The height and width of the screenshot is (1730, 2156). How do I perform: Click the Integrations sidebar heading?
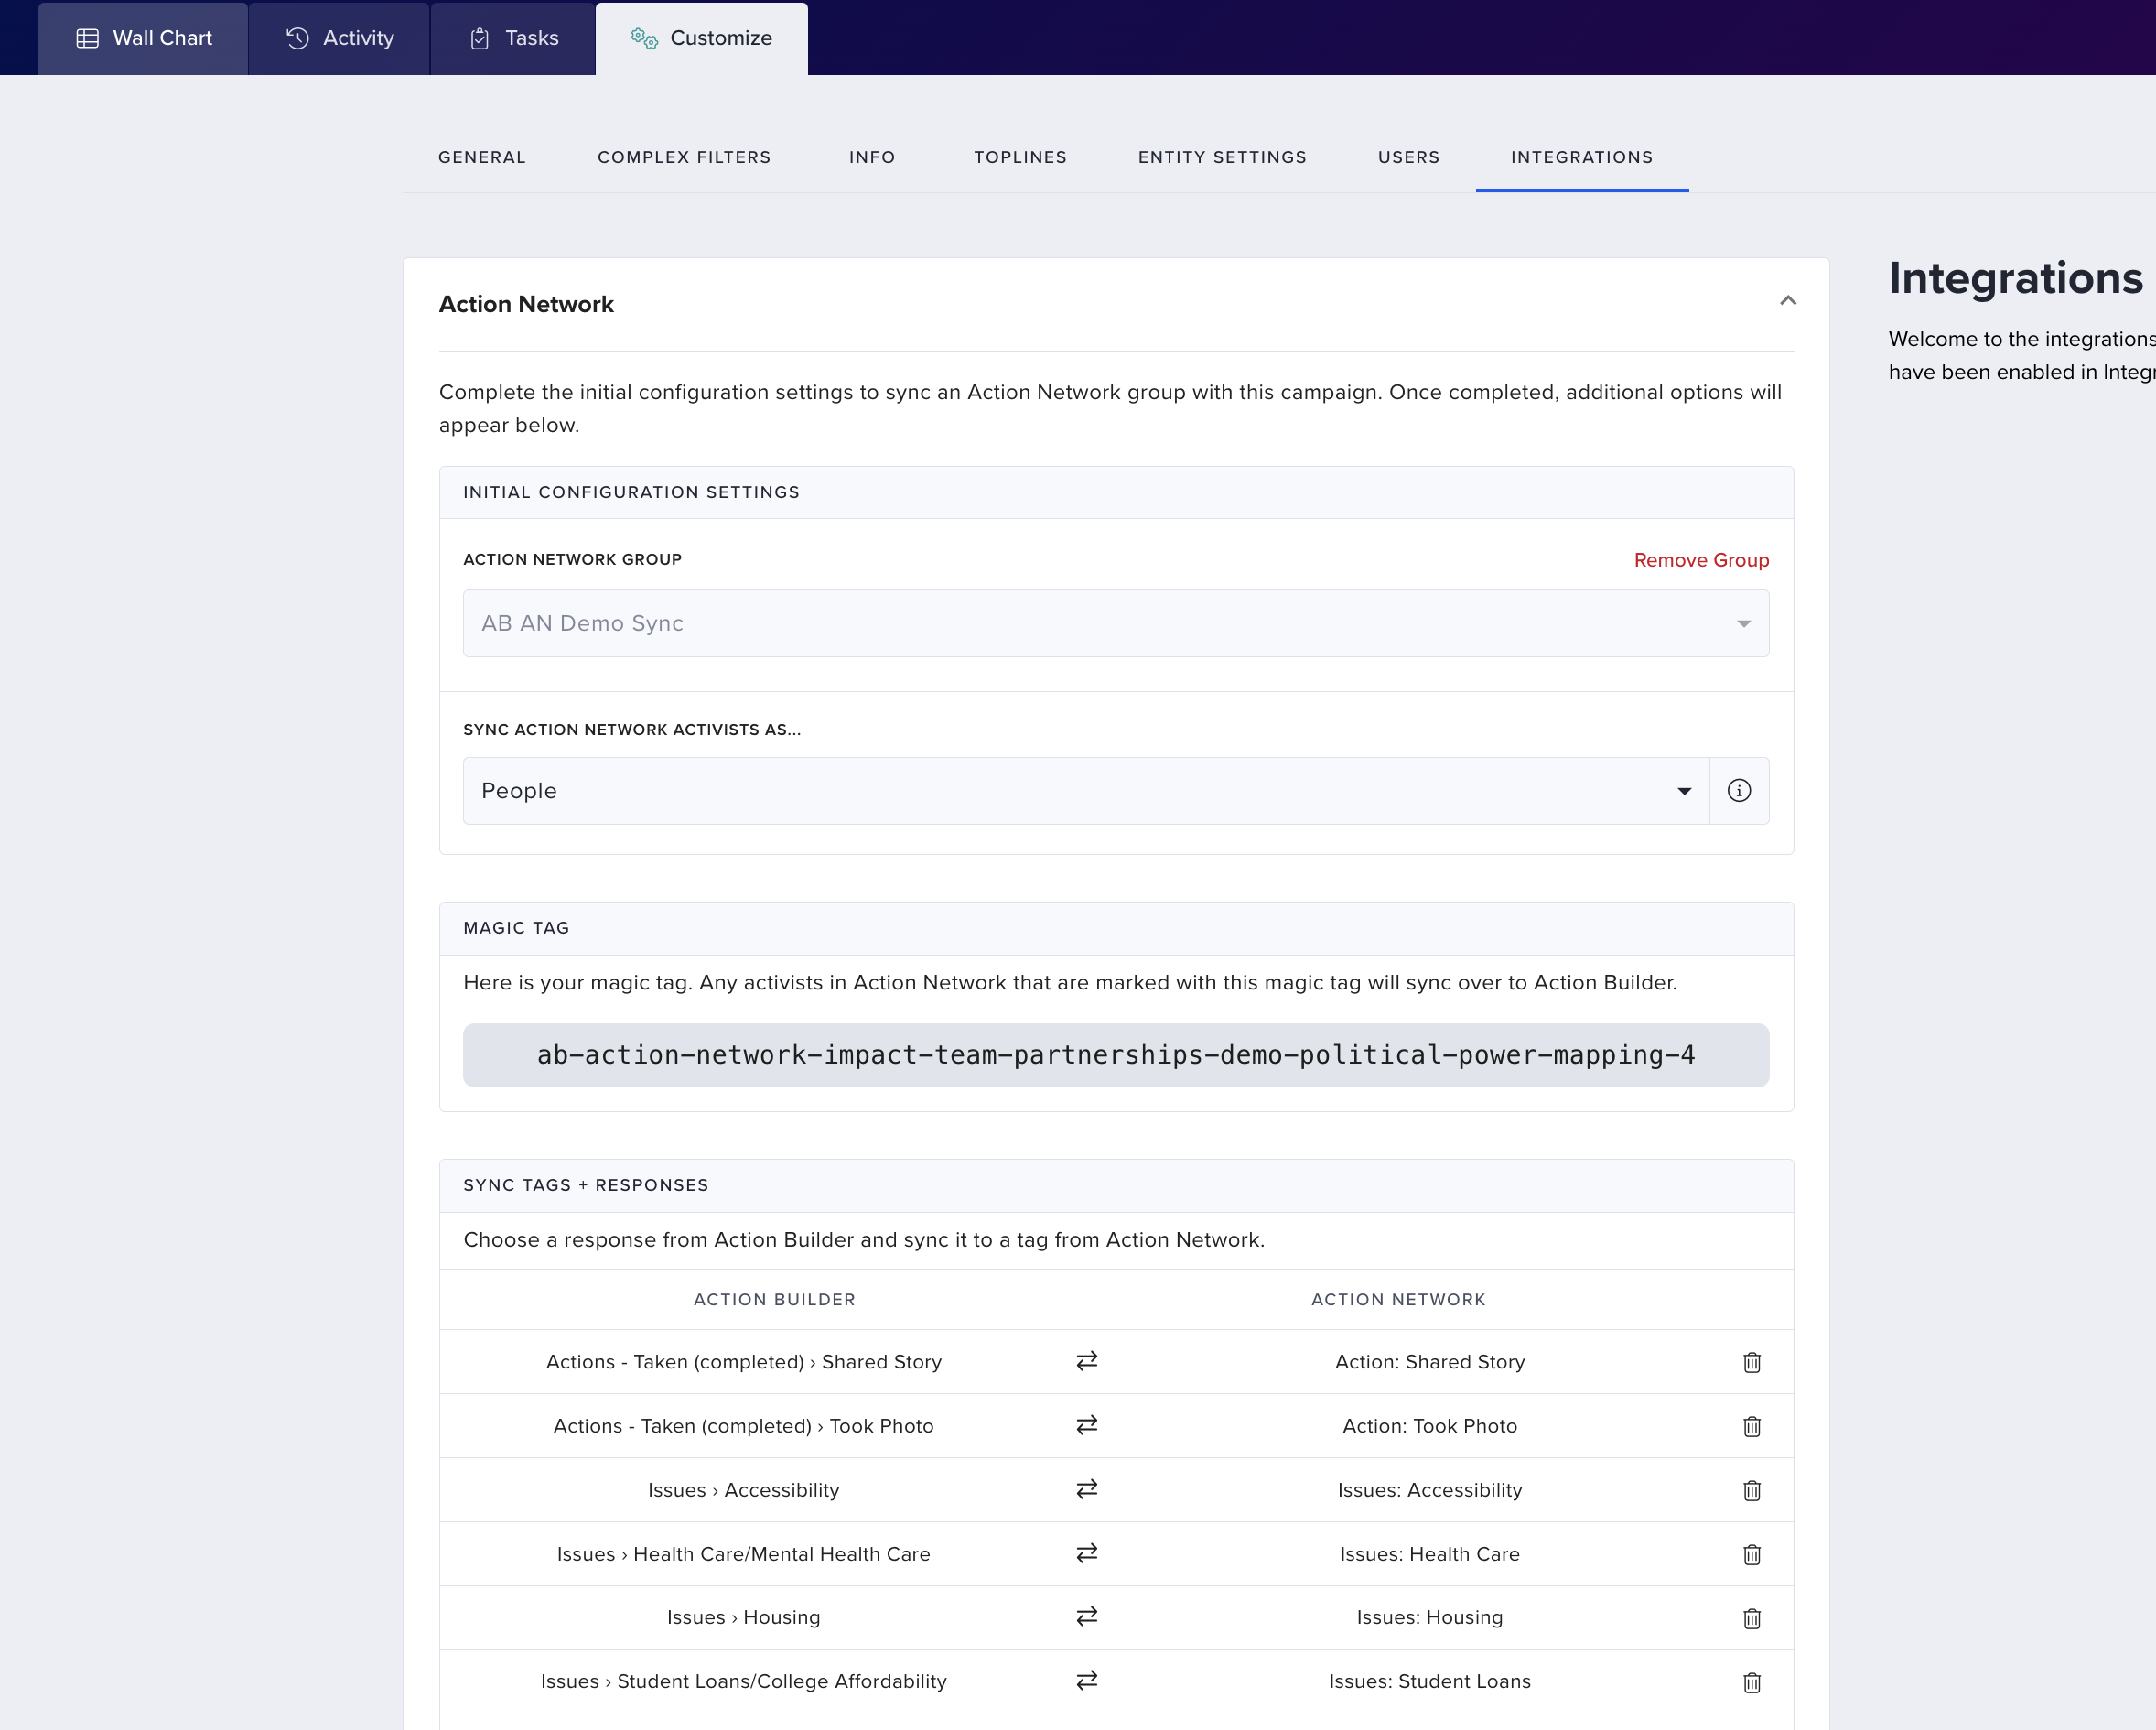coord(2015,278)
